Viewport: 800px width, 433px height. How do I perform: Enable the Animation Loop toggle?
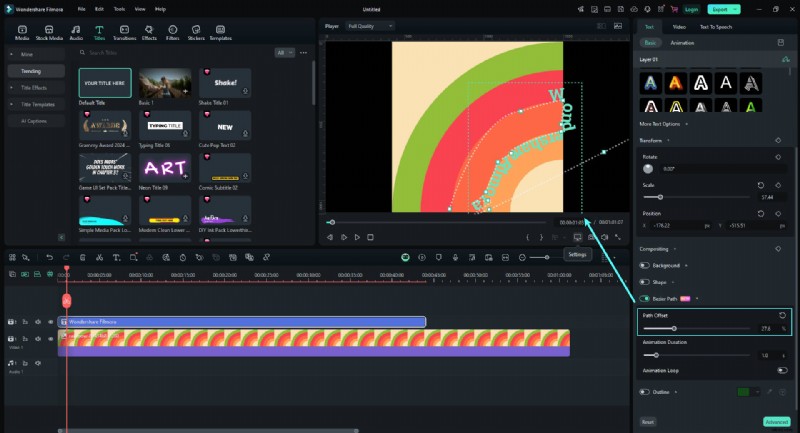(x=781, y=370)
